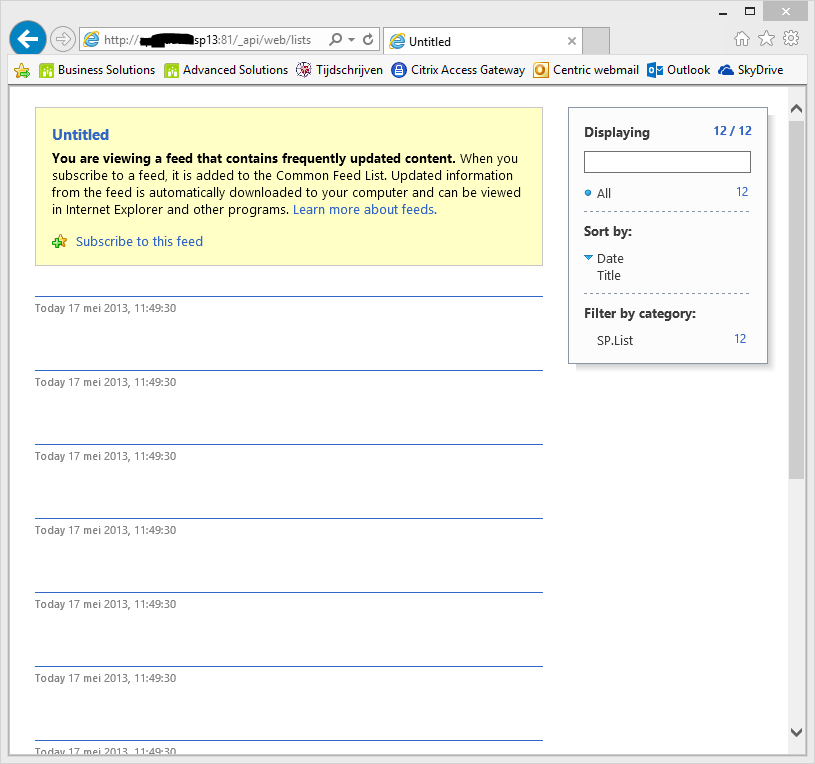The height and width of the screenshot is (764, 815).
Task: Select the All filter
Action: [603, 193]
